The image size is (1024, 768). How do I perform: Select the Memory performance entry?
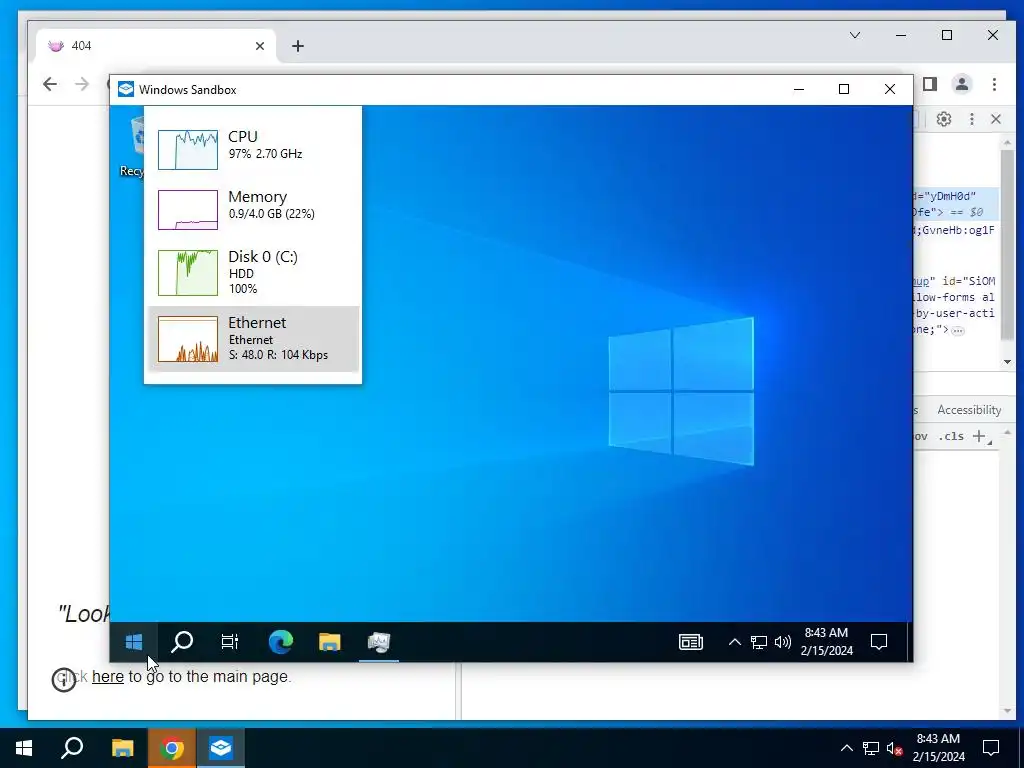tap(253, 210)
